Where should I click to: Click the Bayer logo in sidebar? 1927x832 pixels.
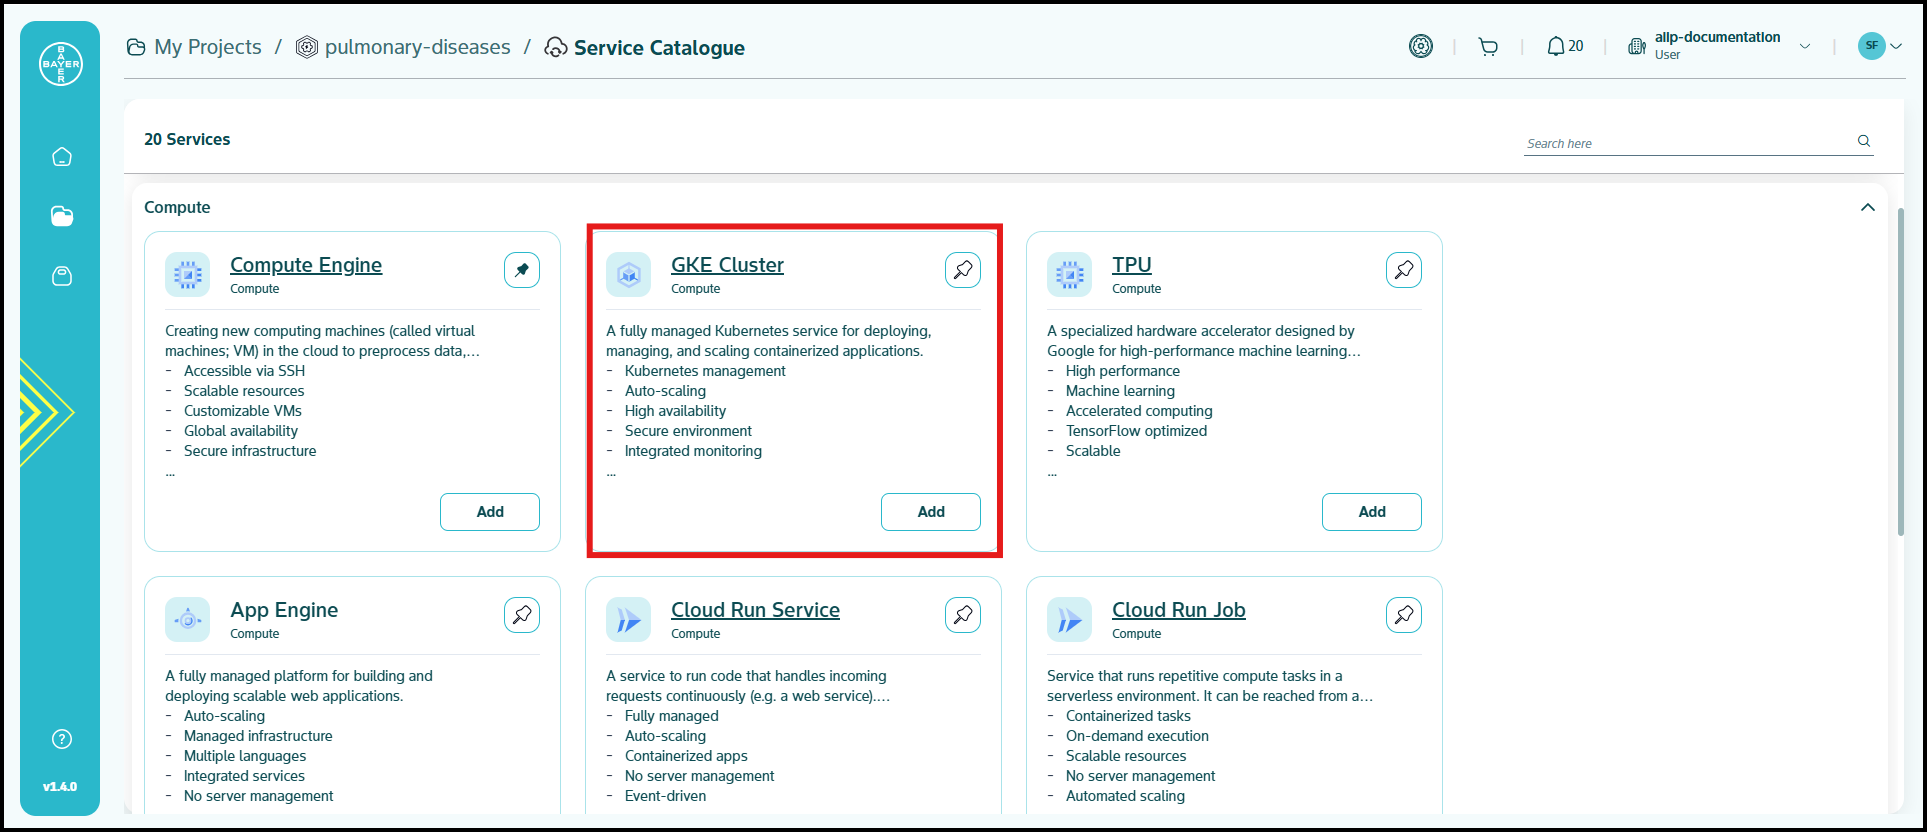tap(61, 64)
